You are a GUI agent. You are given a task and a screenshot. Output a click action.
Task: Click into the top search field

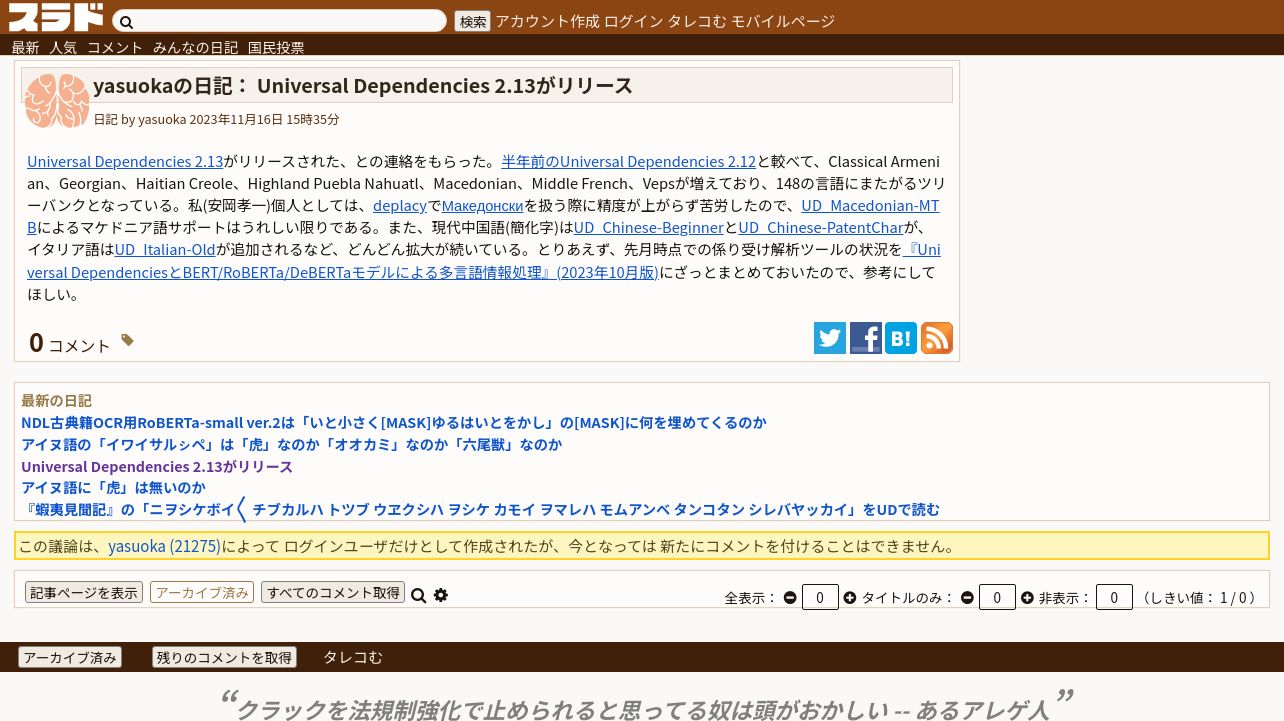tap(280, 21)
